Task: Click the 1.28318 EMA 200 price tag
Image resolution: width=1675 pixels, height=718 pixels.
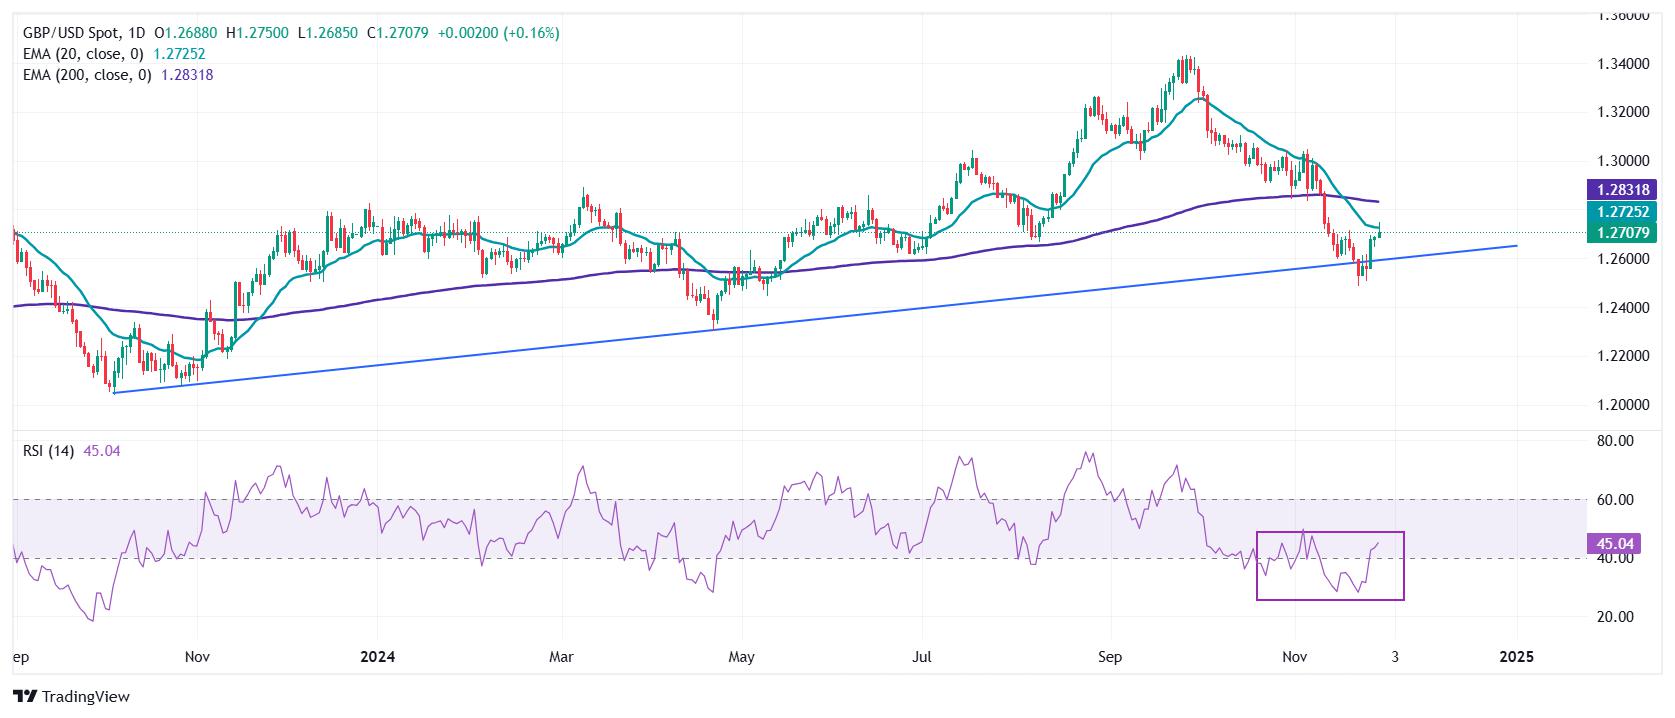Action: point(1623,189)
